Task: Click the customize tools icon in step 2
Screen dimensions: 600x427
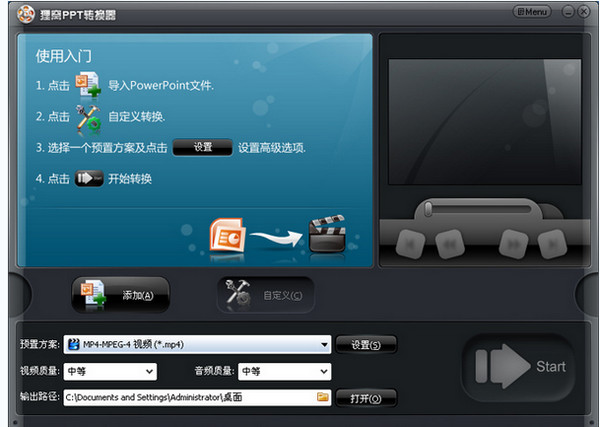Action: 88,117
